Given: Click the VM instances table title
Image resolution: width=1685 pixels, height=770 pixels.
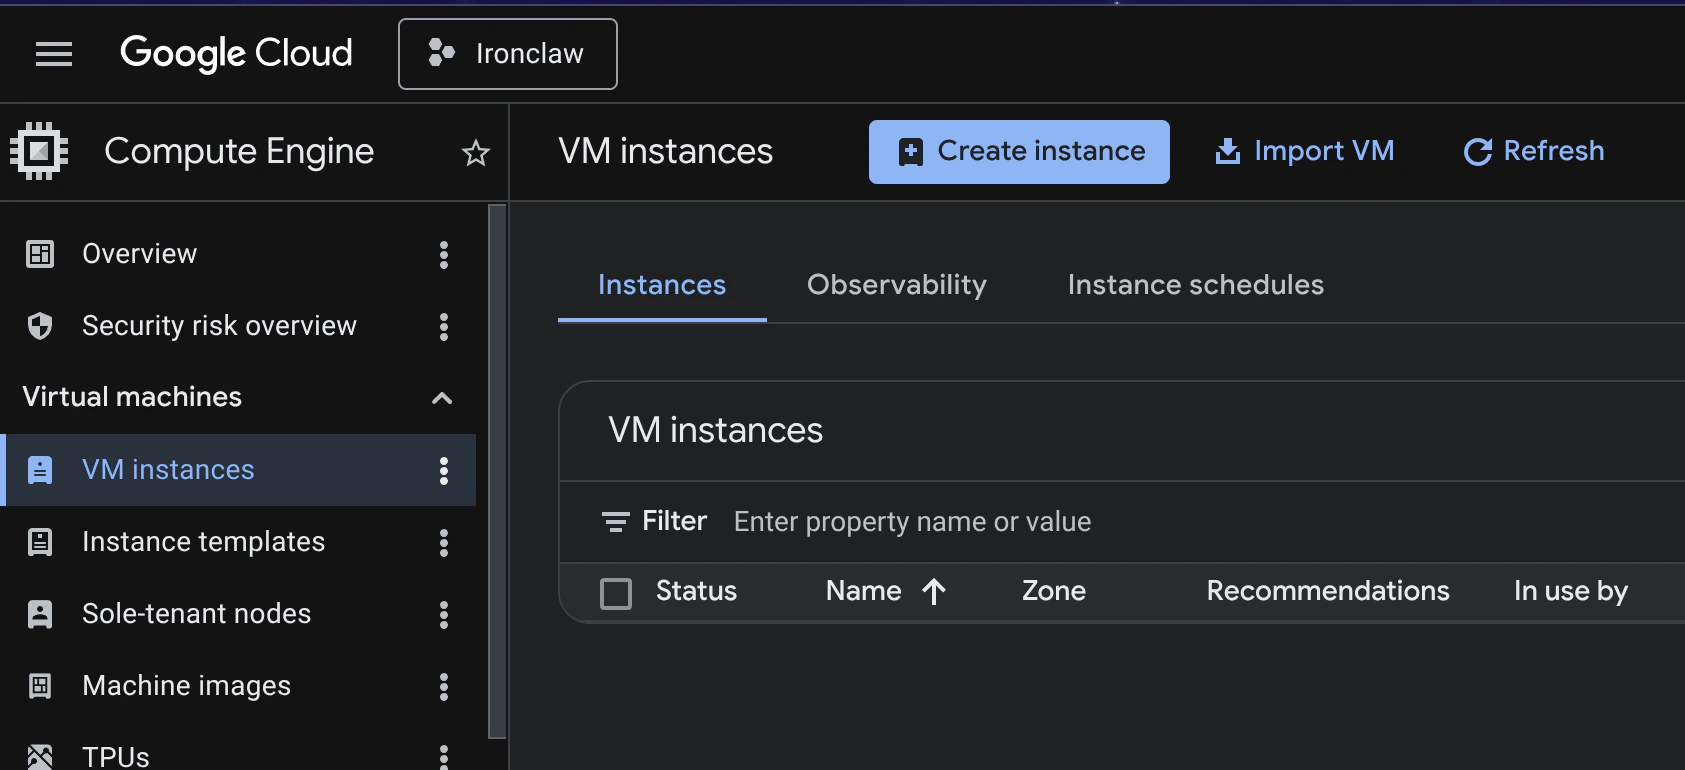Looking at the screenshot, I should tap(716, 430).
